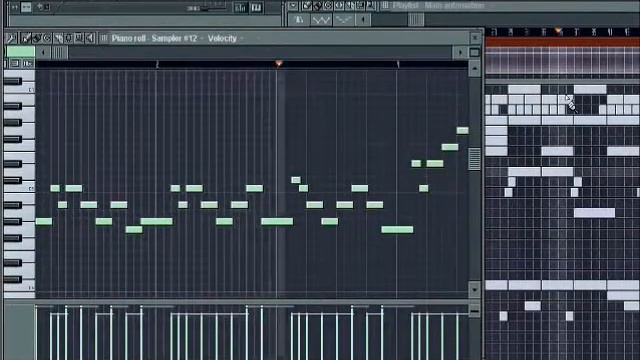This screenshot has width=640, height=360.
Task: Click the maximize box beside piano roll scrollbar
Action: tap(474, 52)
